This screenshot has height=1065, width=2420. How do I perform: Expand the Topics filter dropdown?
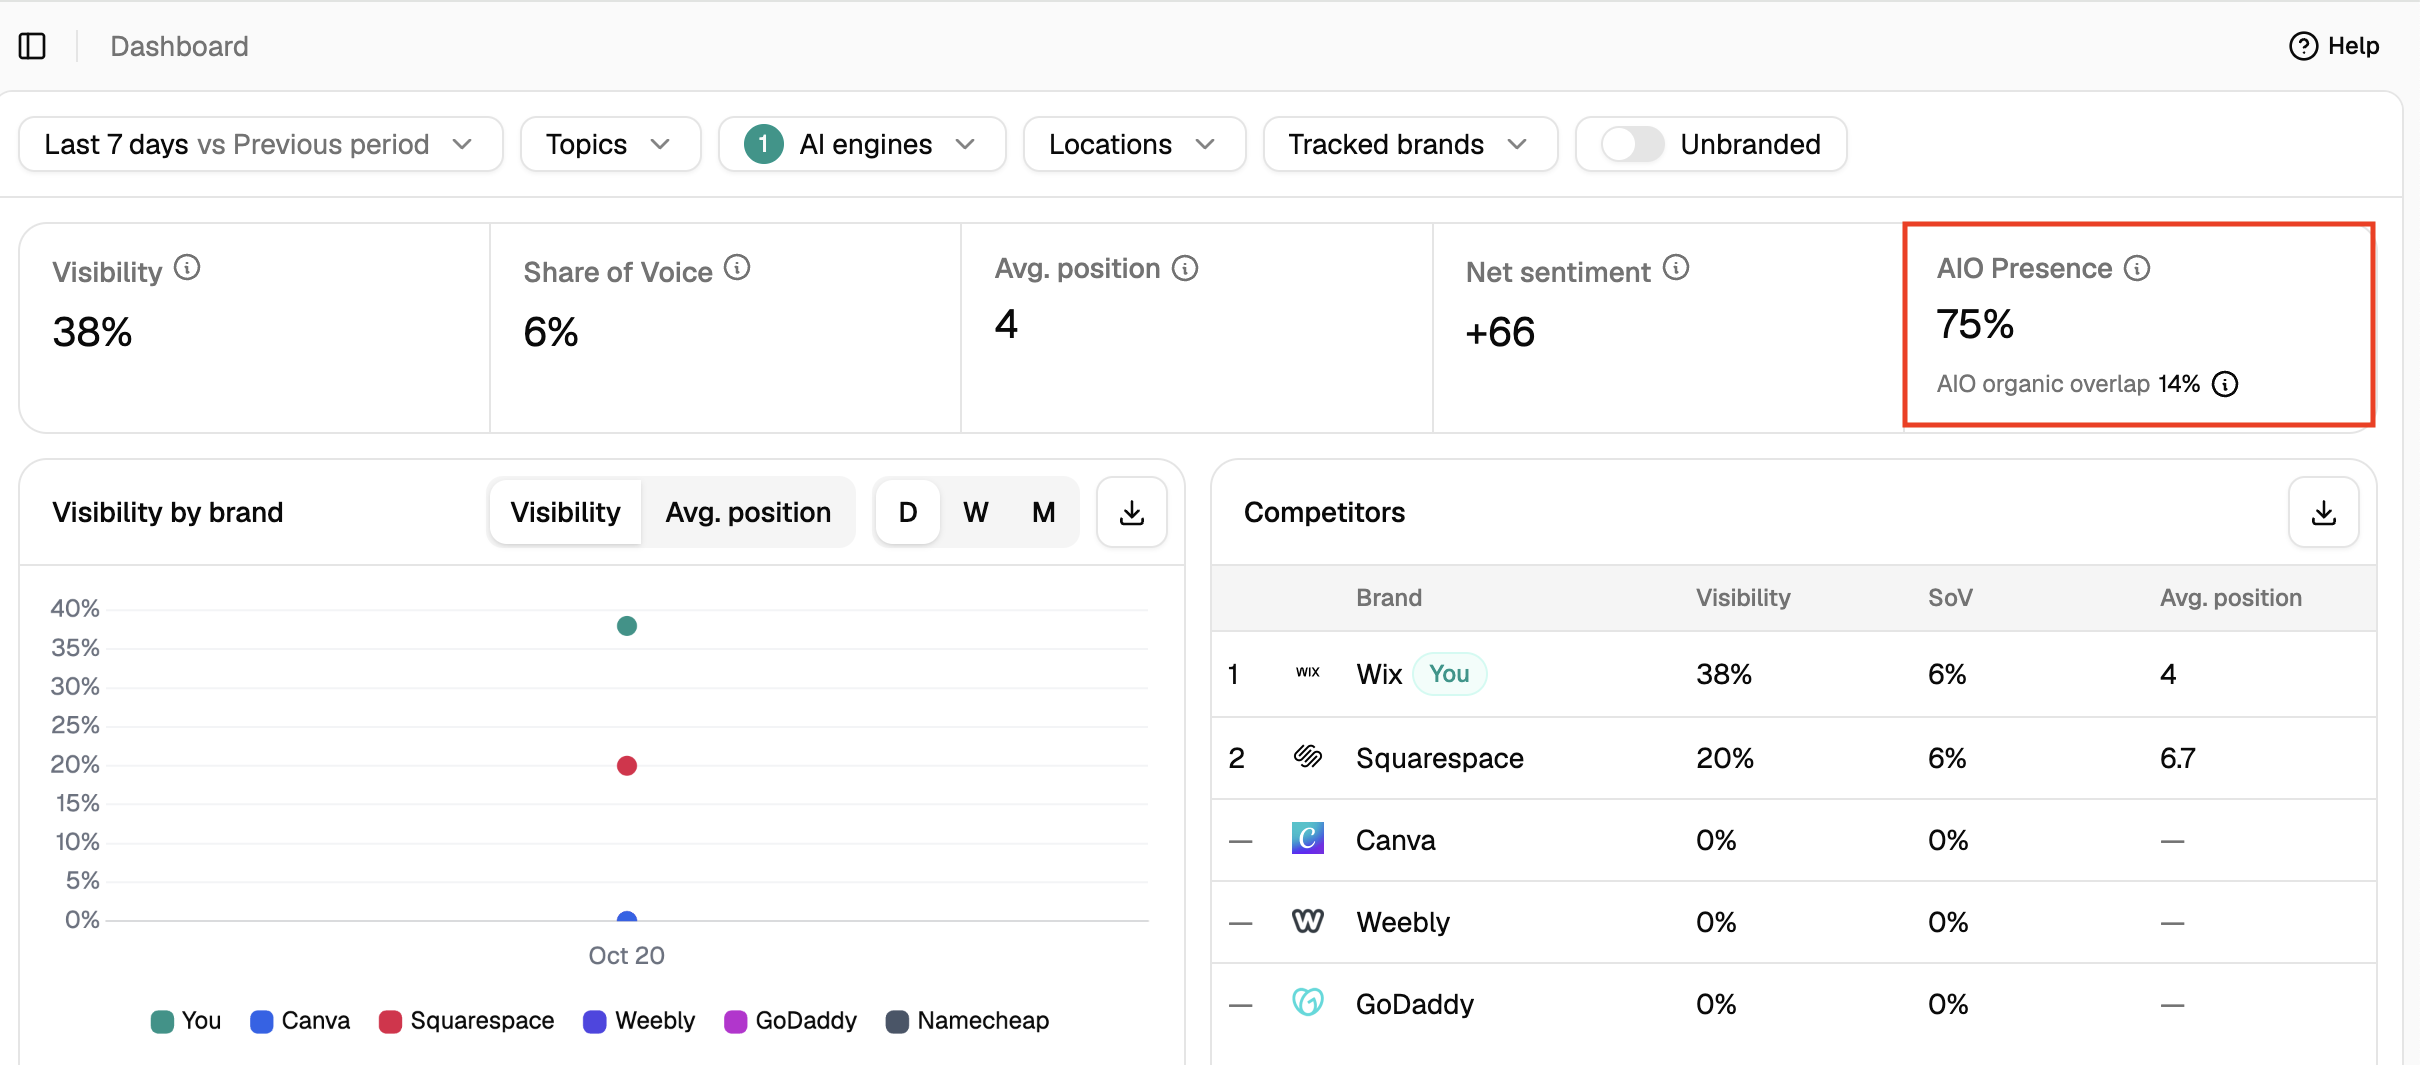pos(610,144)
